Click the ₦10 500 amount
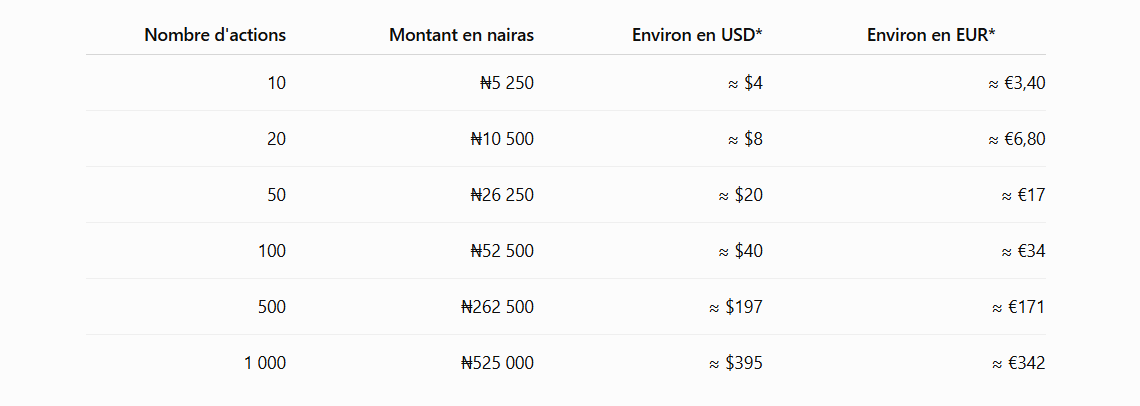Viewport: 1140px width, 406px height. coord(502,139)
